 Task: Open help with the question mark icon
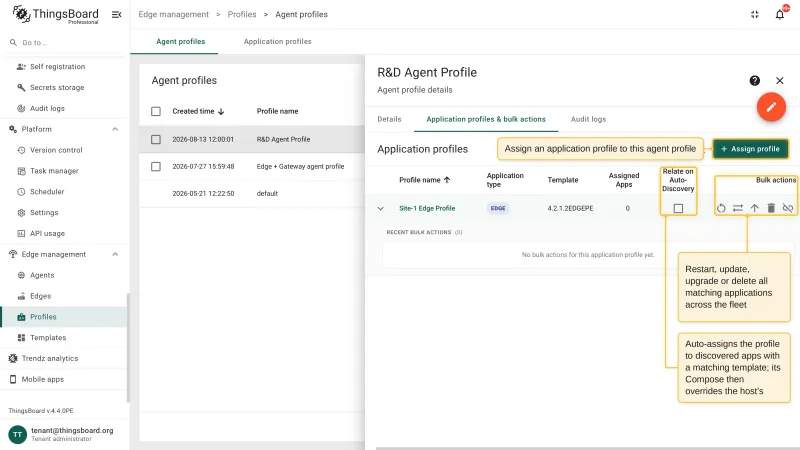click(755, 81)
